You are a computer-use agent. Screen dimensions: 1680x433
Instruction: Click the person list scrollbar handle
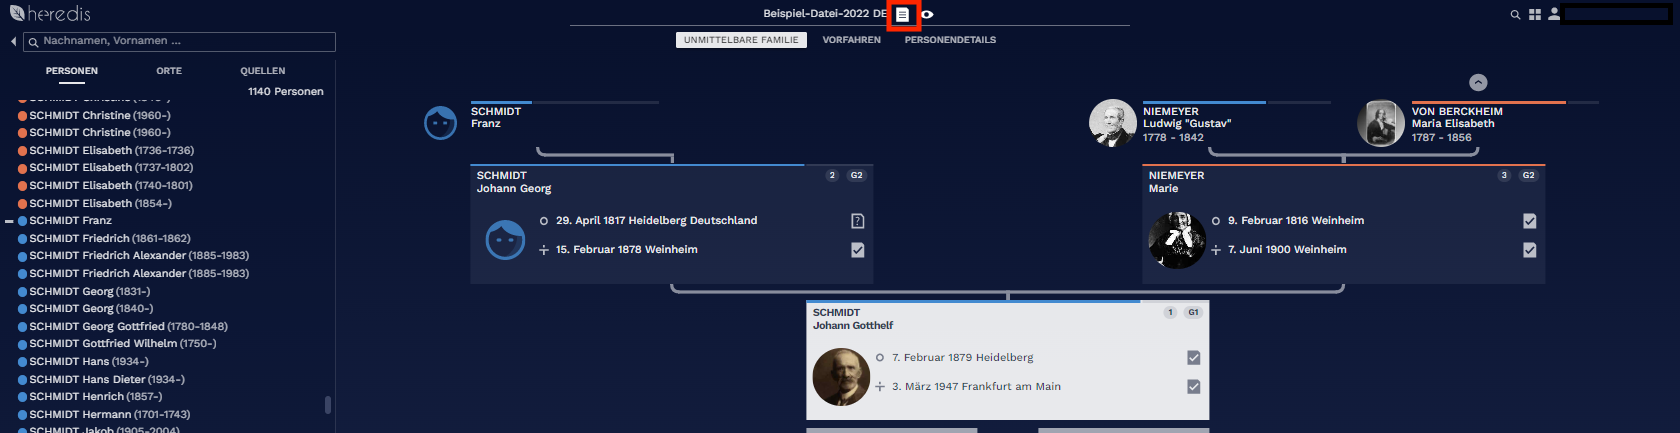pyautogui.click(x=328, y=404)
